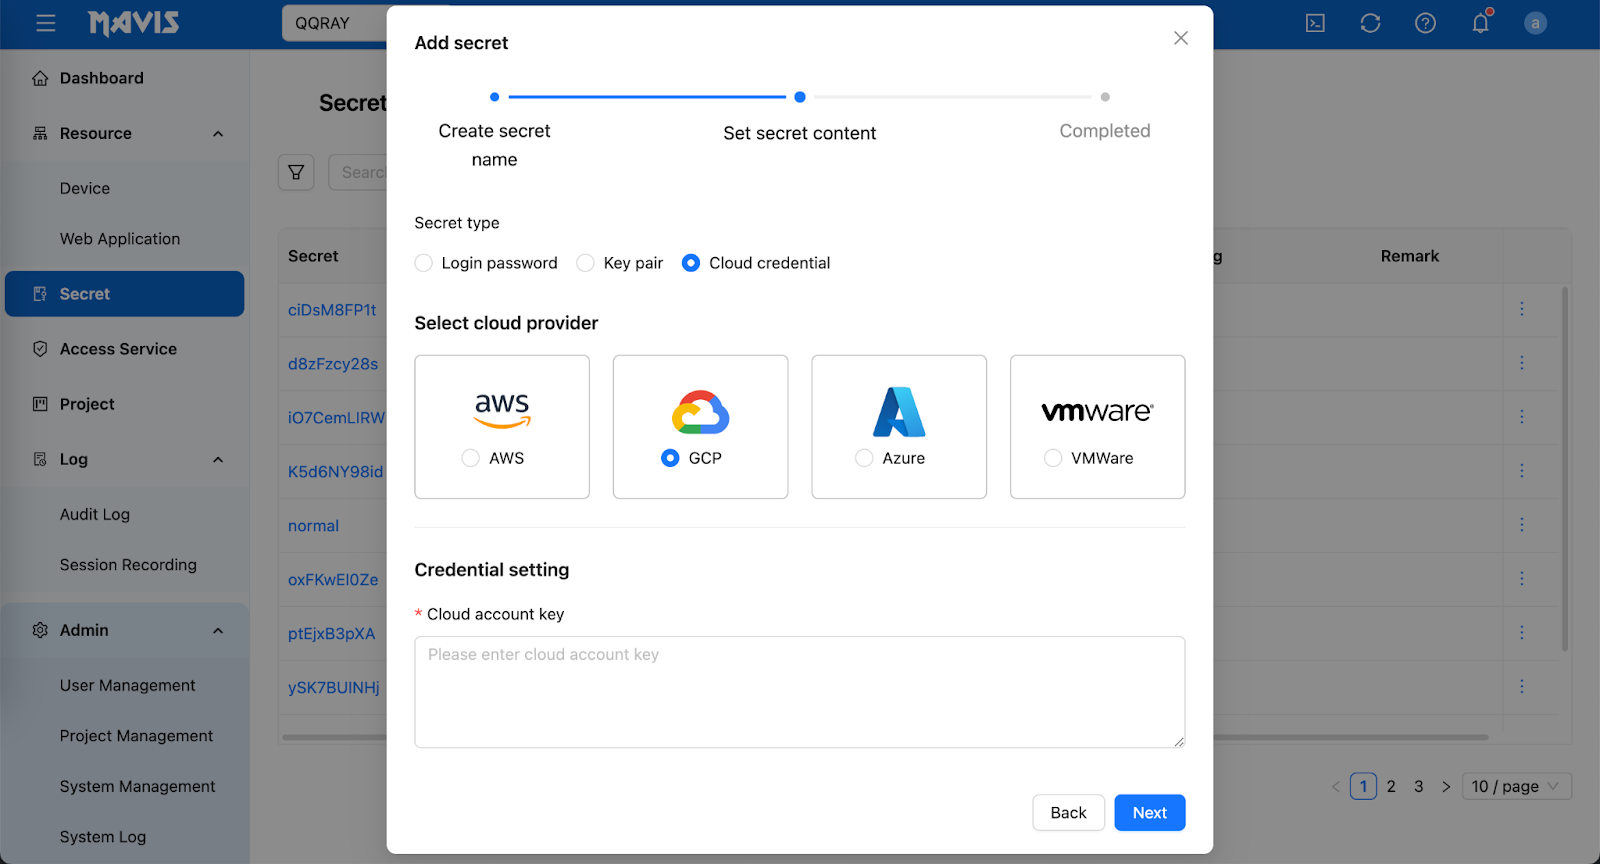Click the secret list Search field
Image resolution: width=1600 pixels, height=864 pixels.
pos(358,172)
